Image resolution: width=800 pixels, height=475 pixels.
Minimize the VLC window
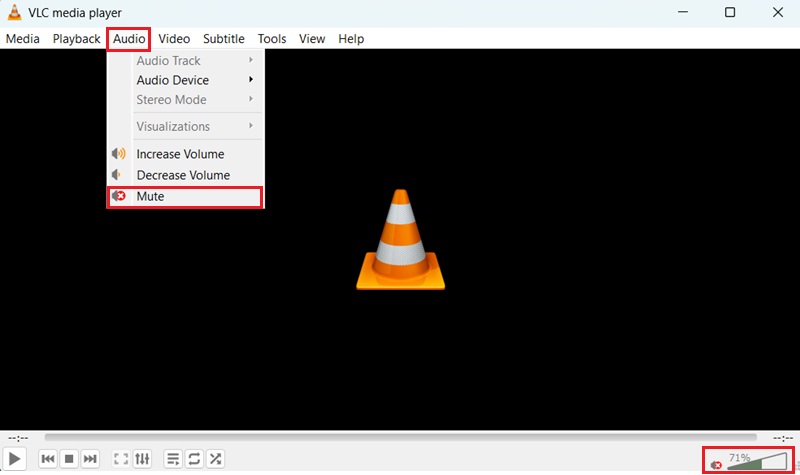tap(683, 12)
